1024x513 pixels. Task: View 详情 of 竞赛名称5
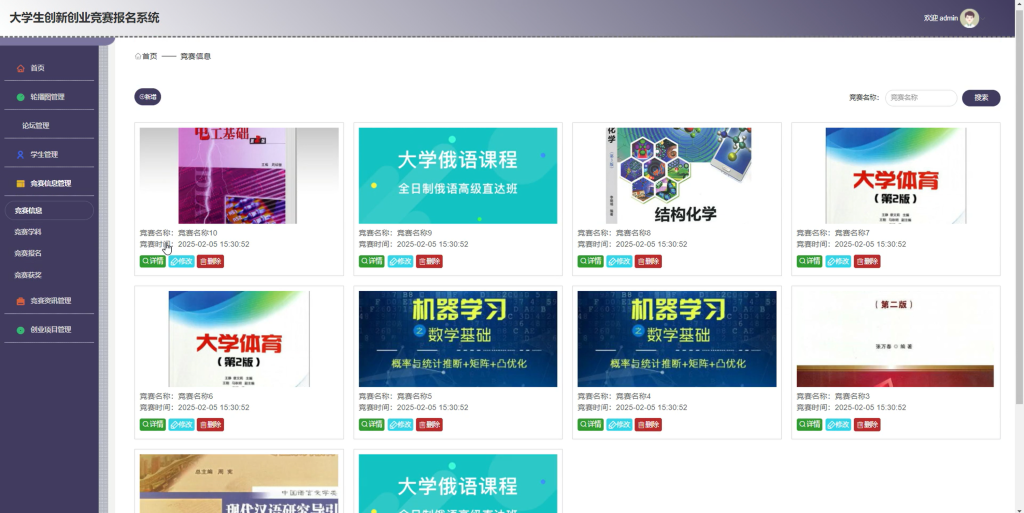(372, 424)
